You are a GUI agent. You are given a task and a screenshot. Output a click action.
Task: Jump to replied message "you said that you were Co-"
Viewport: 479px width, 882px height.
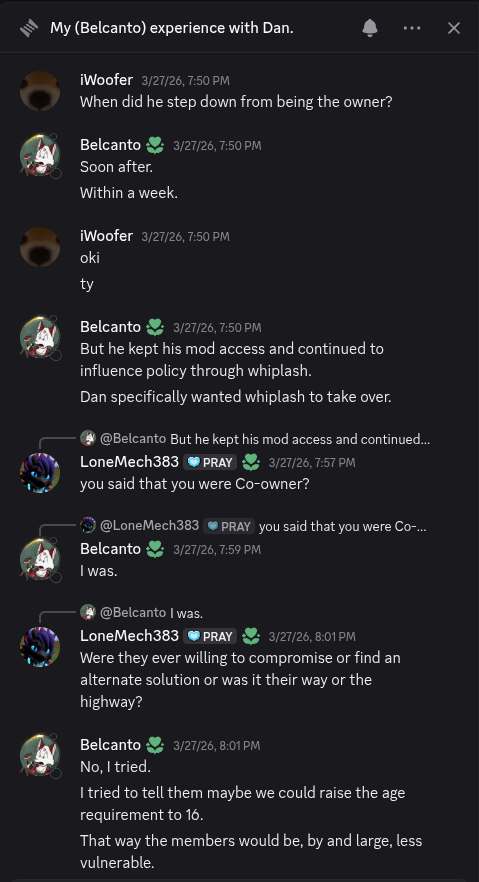click(343, 526)
